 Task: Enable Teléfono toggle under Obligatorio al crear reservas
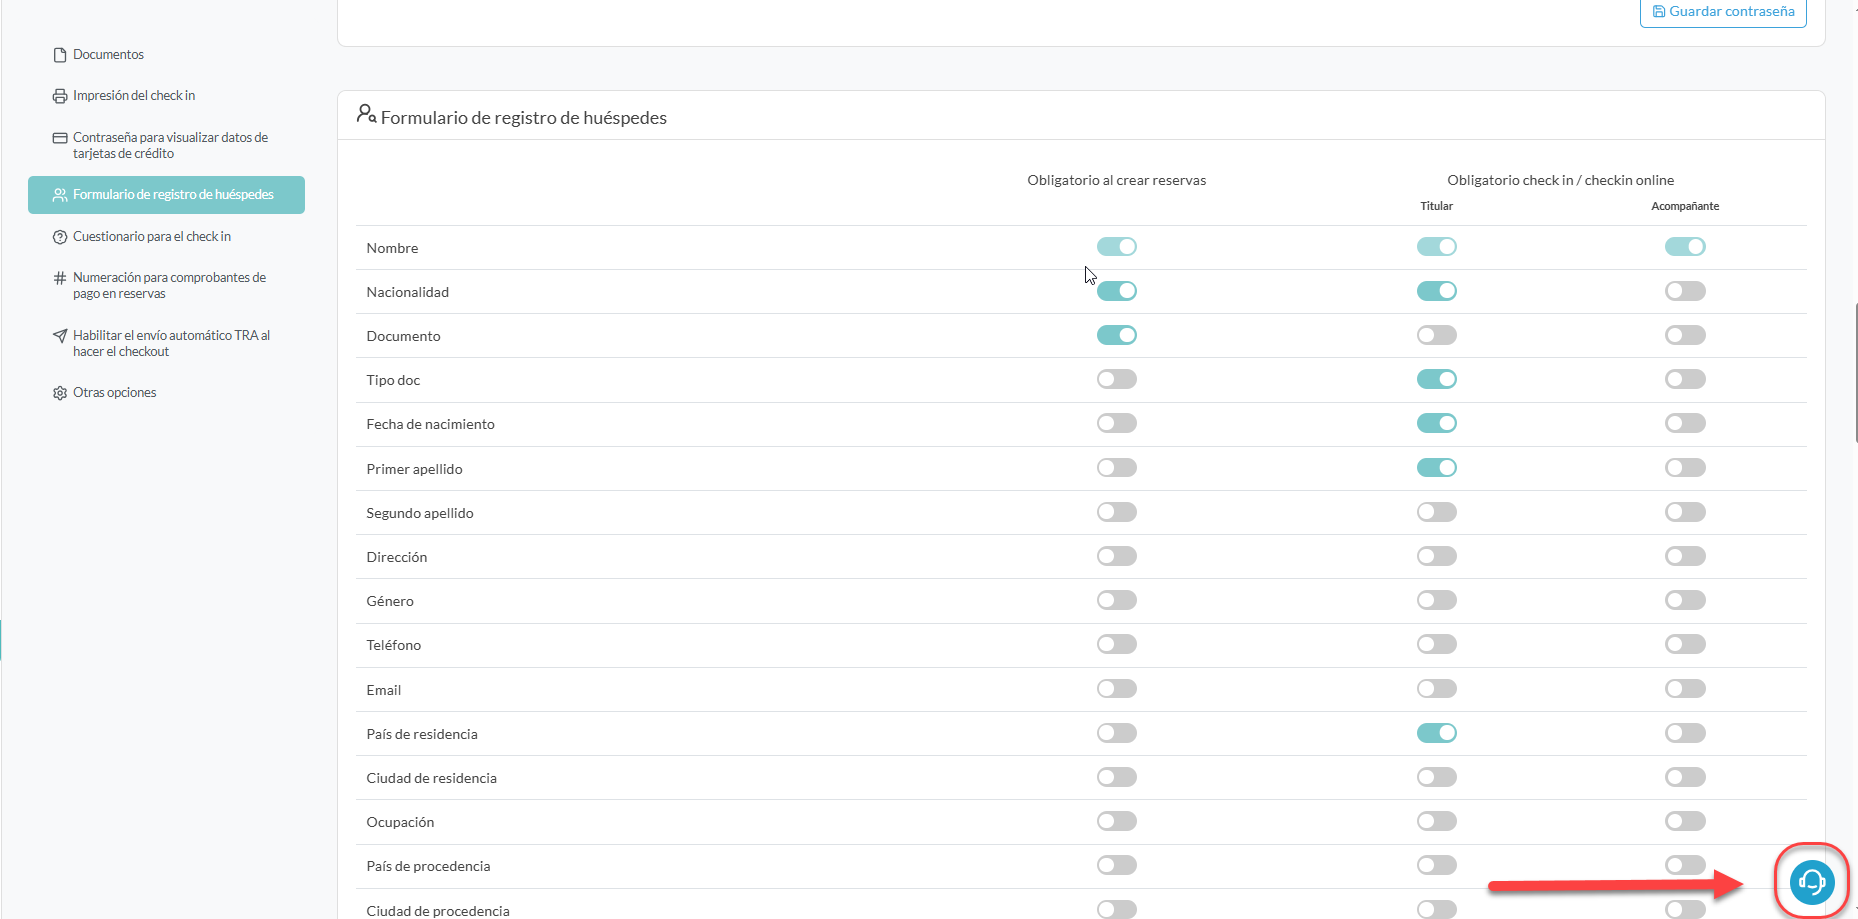click(1116, 644)
